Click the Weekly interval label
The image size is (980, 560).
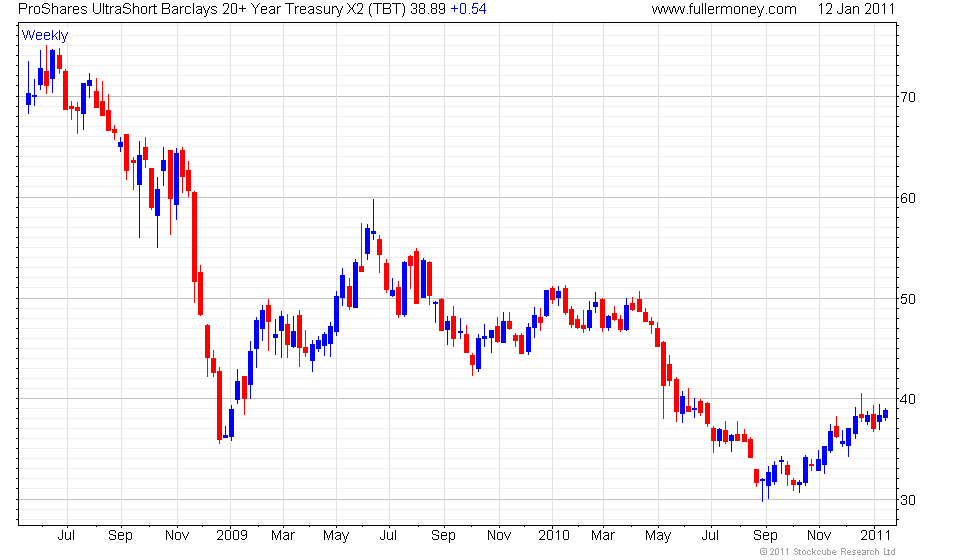coord(45,36)
